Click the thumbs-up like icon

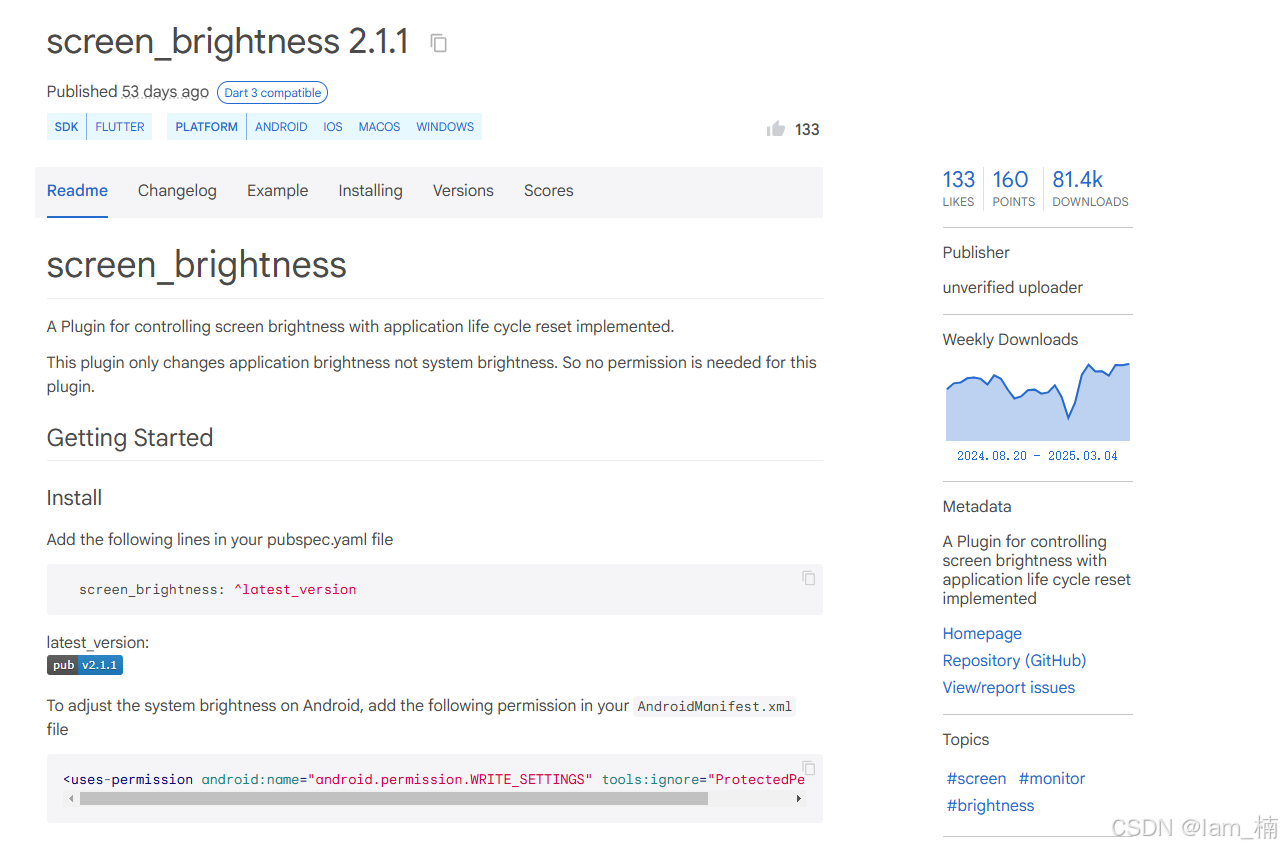[776, 129]
